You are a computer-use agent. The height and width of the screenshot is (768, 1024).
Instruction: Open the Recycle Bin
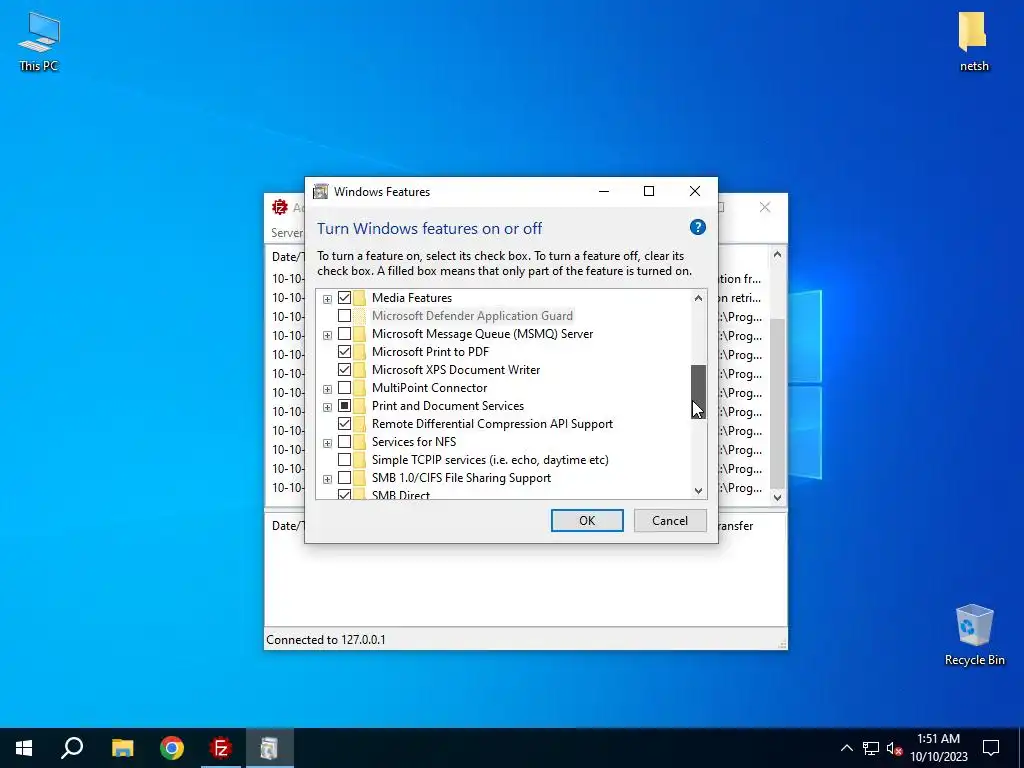pos(974,635)
